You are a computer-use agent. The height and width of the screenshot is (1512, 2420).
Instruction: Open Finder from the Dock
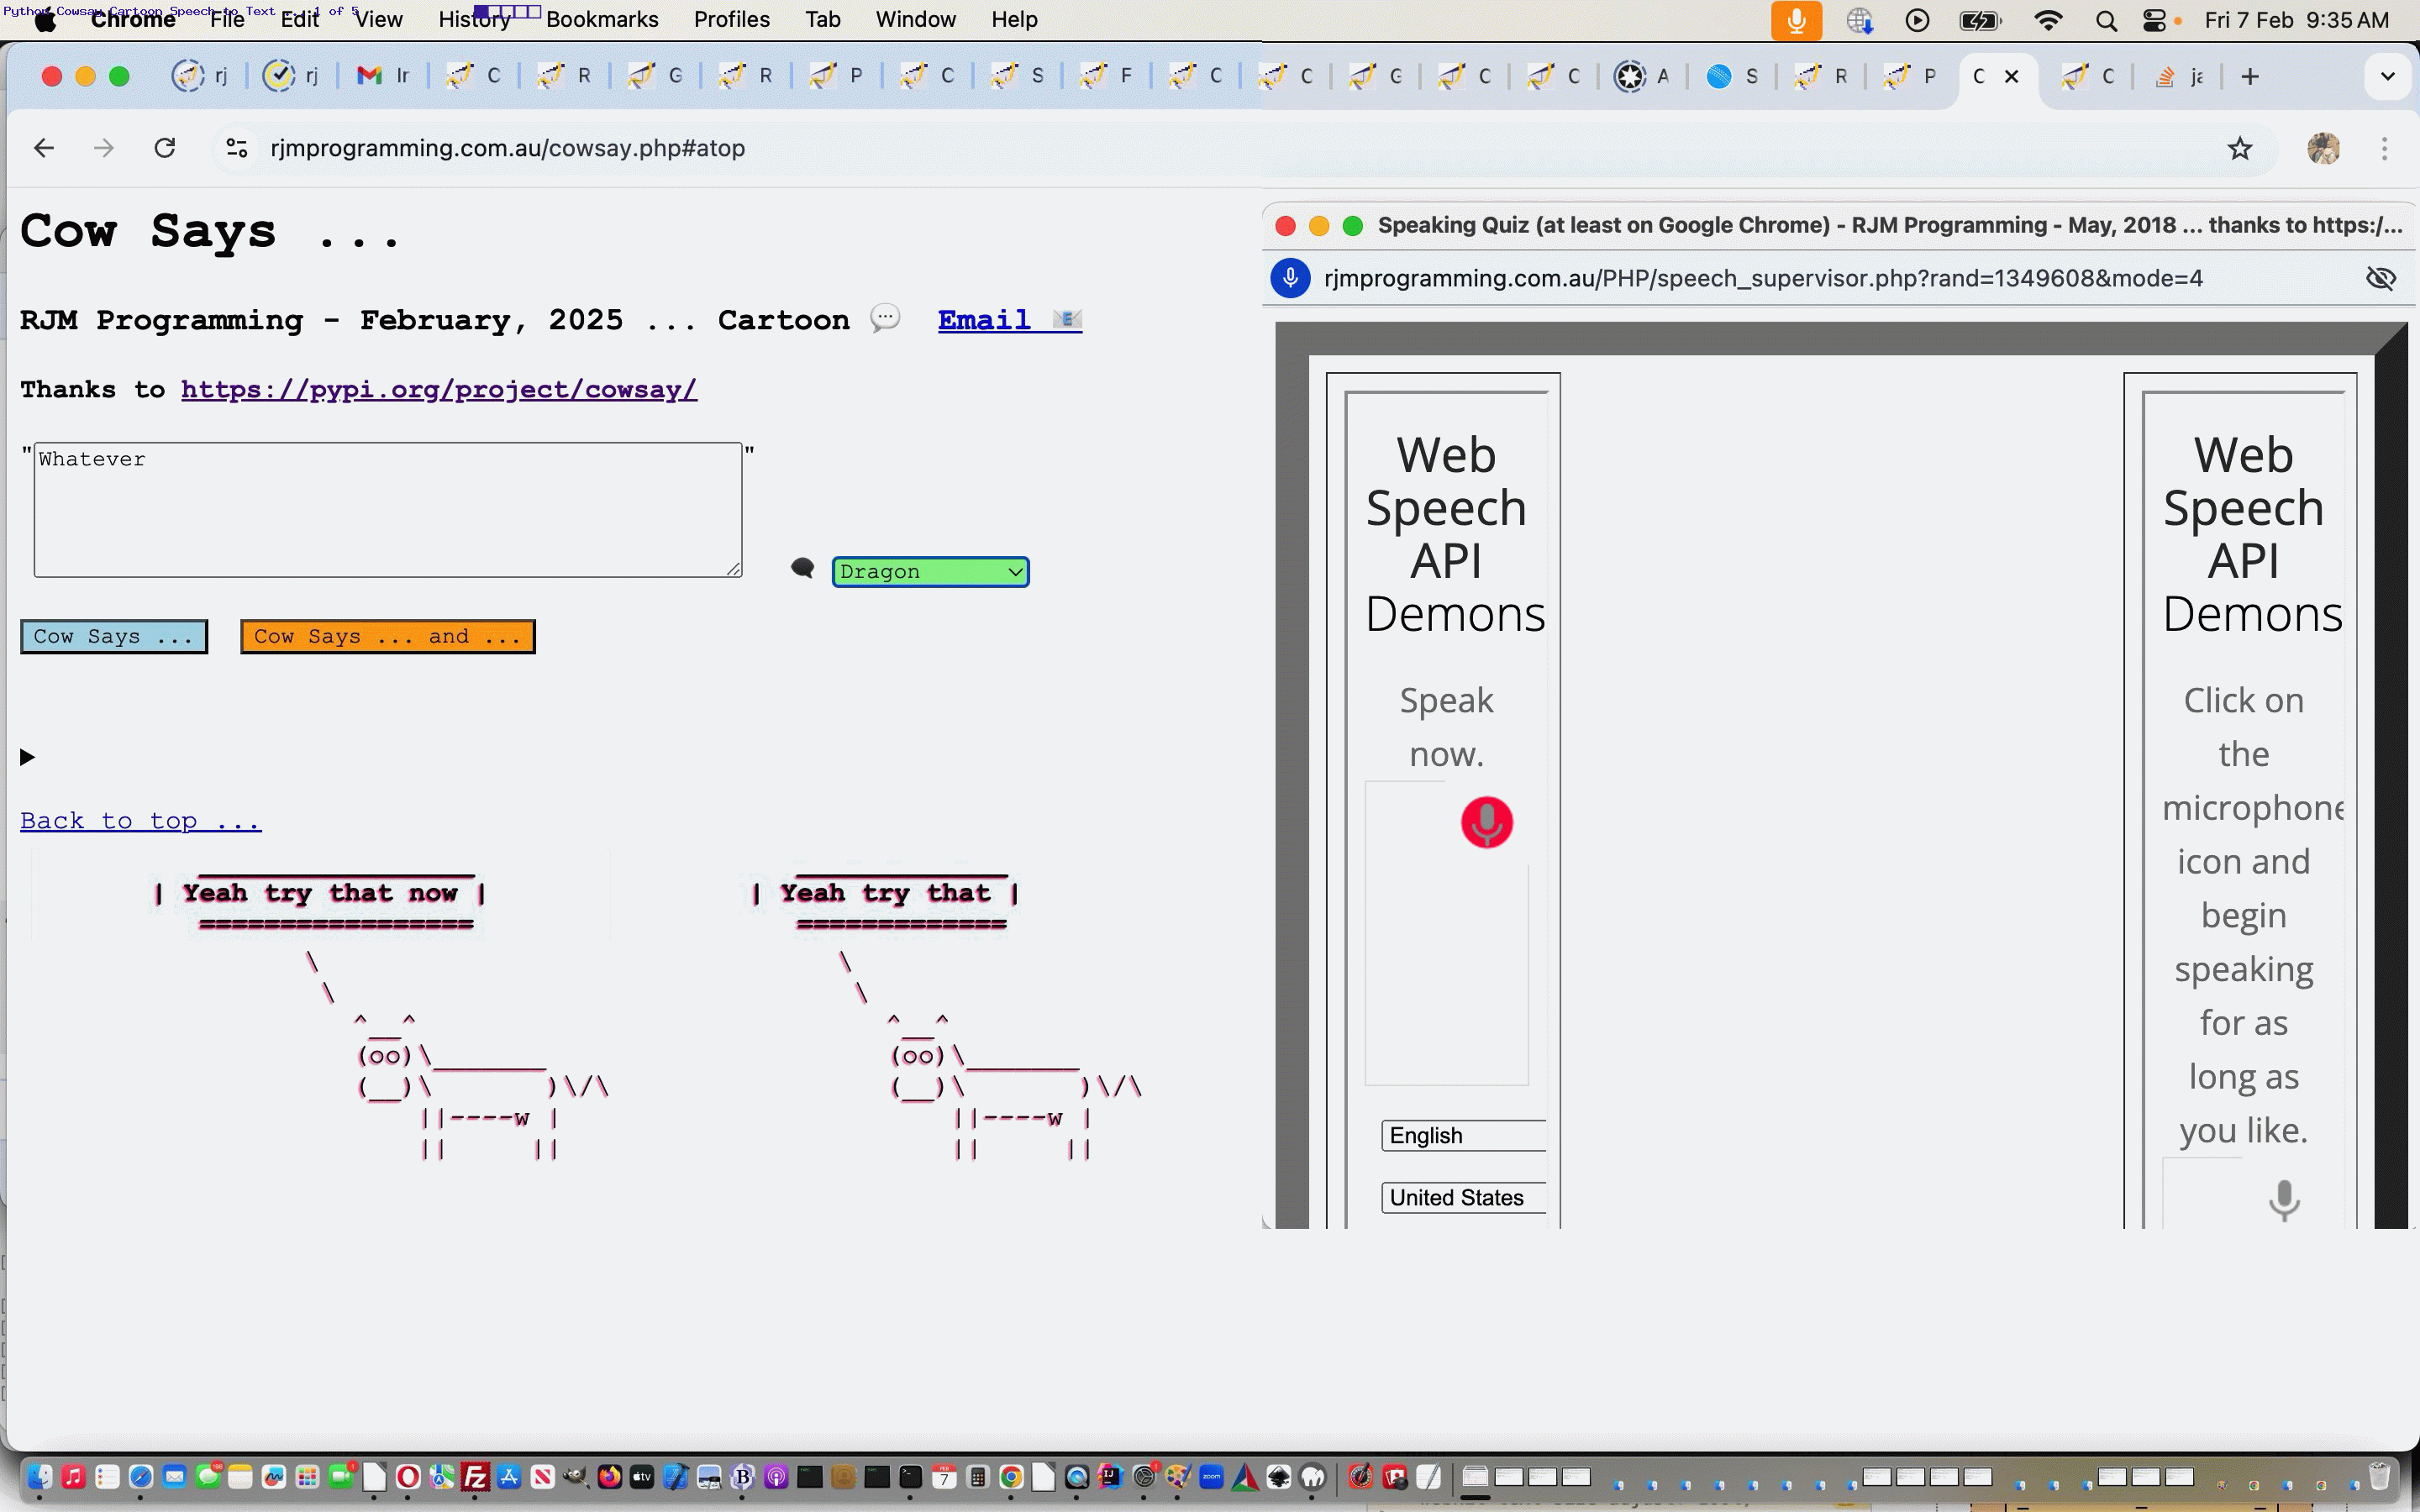pos(40,1477)
